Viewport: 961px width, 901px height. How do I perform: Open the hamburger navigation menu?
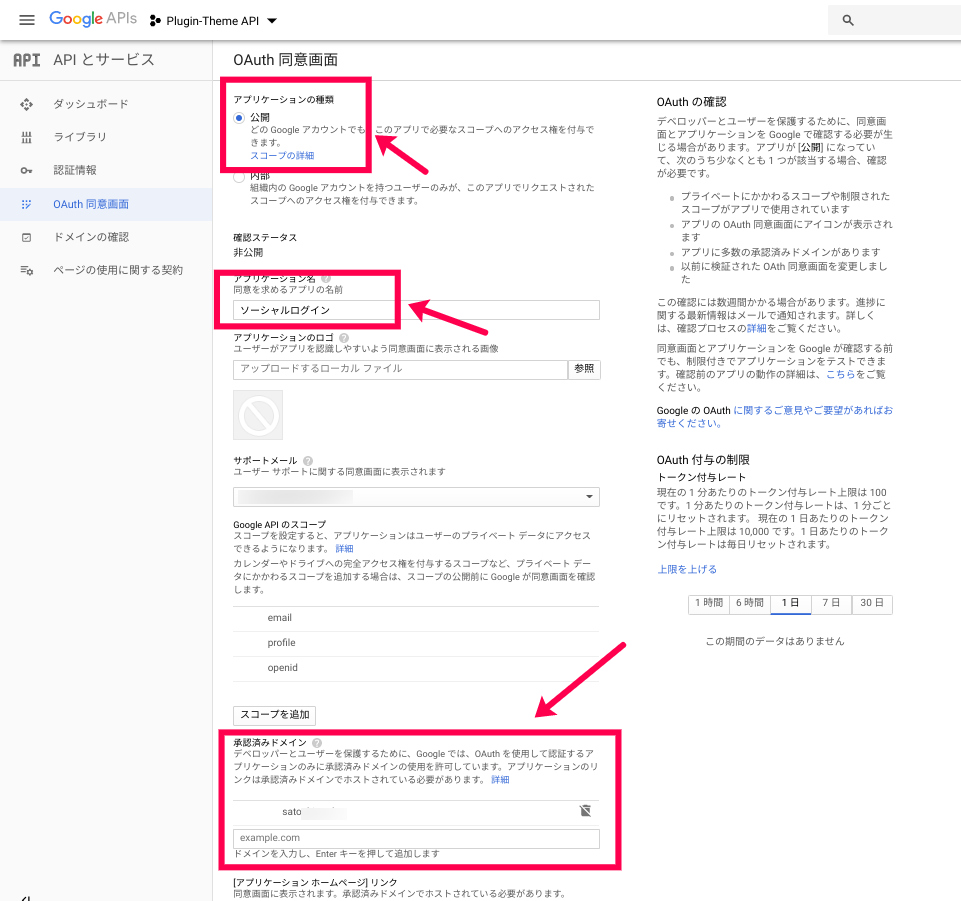(26, 20)
